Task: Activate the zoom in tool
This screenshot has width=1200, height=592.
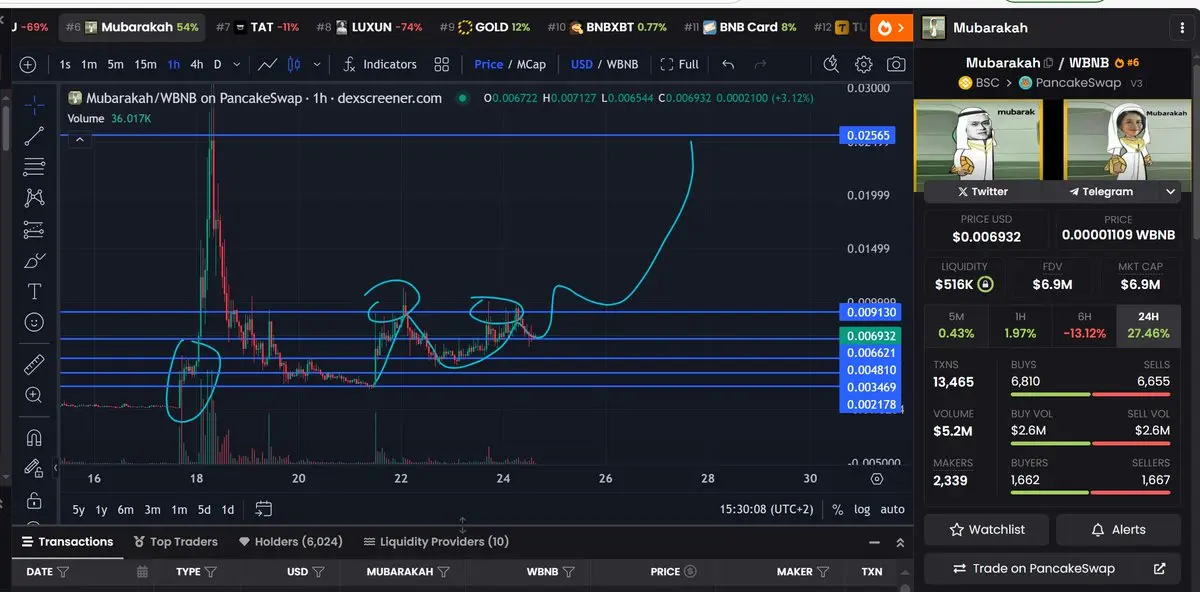Action: pyautogui.click(x=34, y=395)
